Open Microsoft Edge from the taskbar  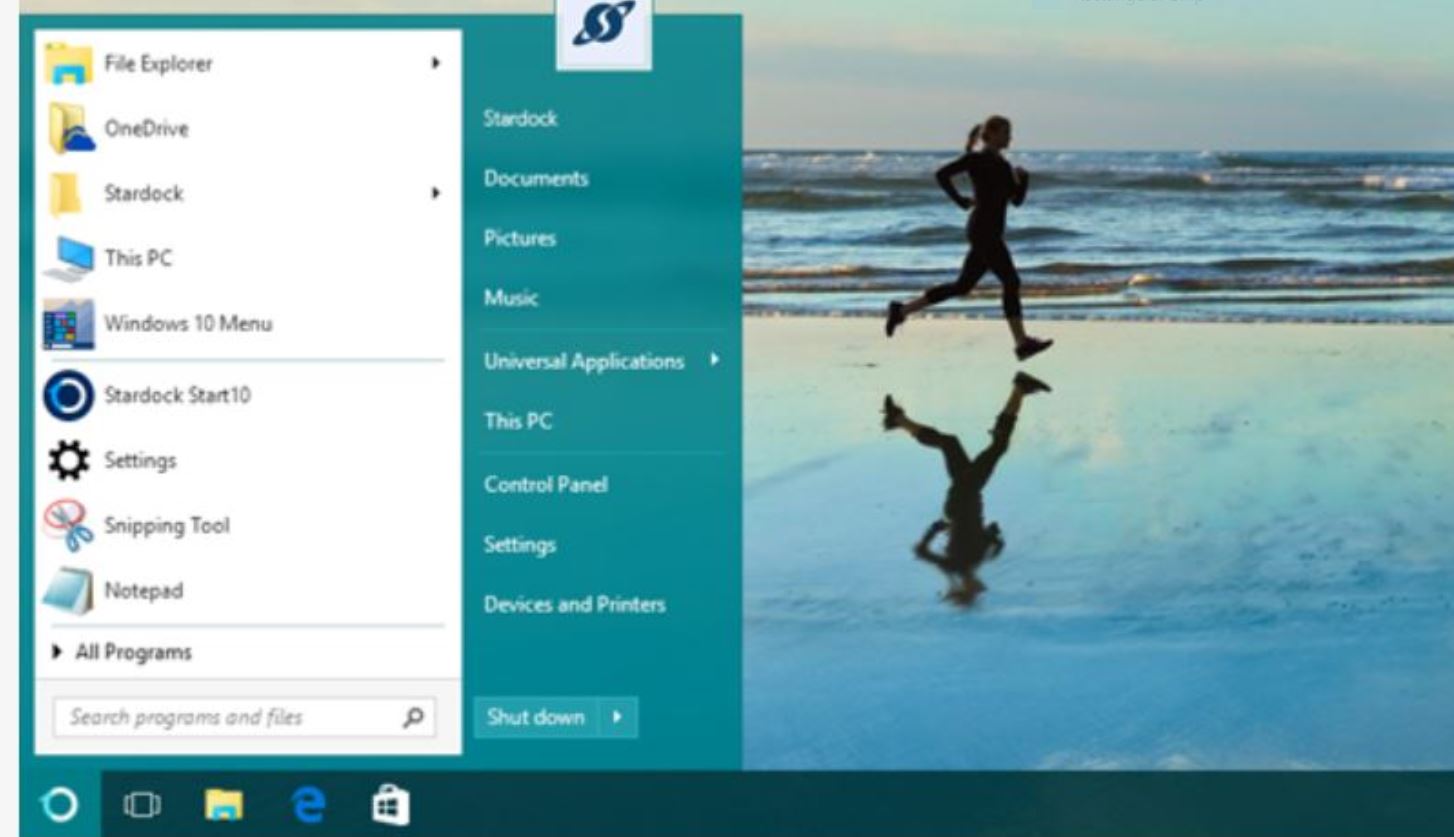309,804
